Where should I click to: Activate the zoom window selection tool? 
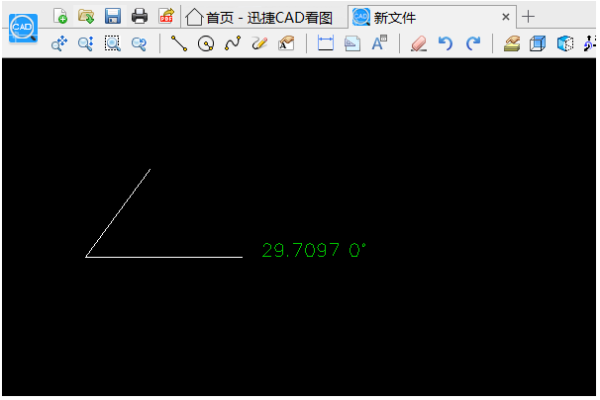112,44
